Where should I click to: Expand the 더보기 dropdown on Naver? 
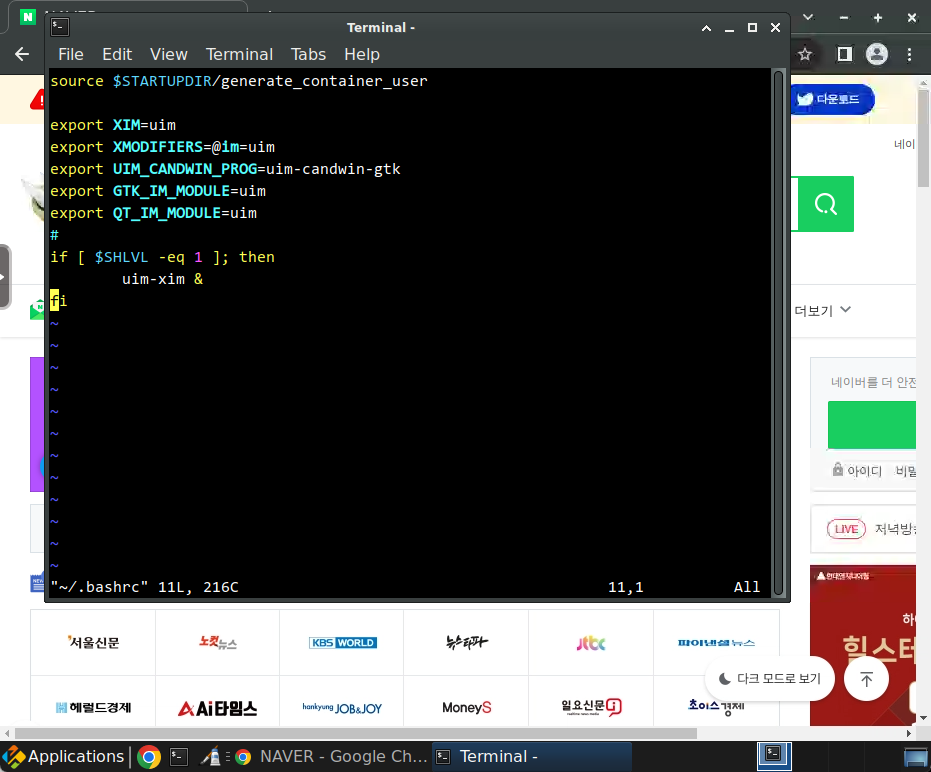click(822, 311)
